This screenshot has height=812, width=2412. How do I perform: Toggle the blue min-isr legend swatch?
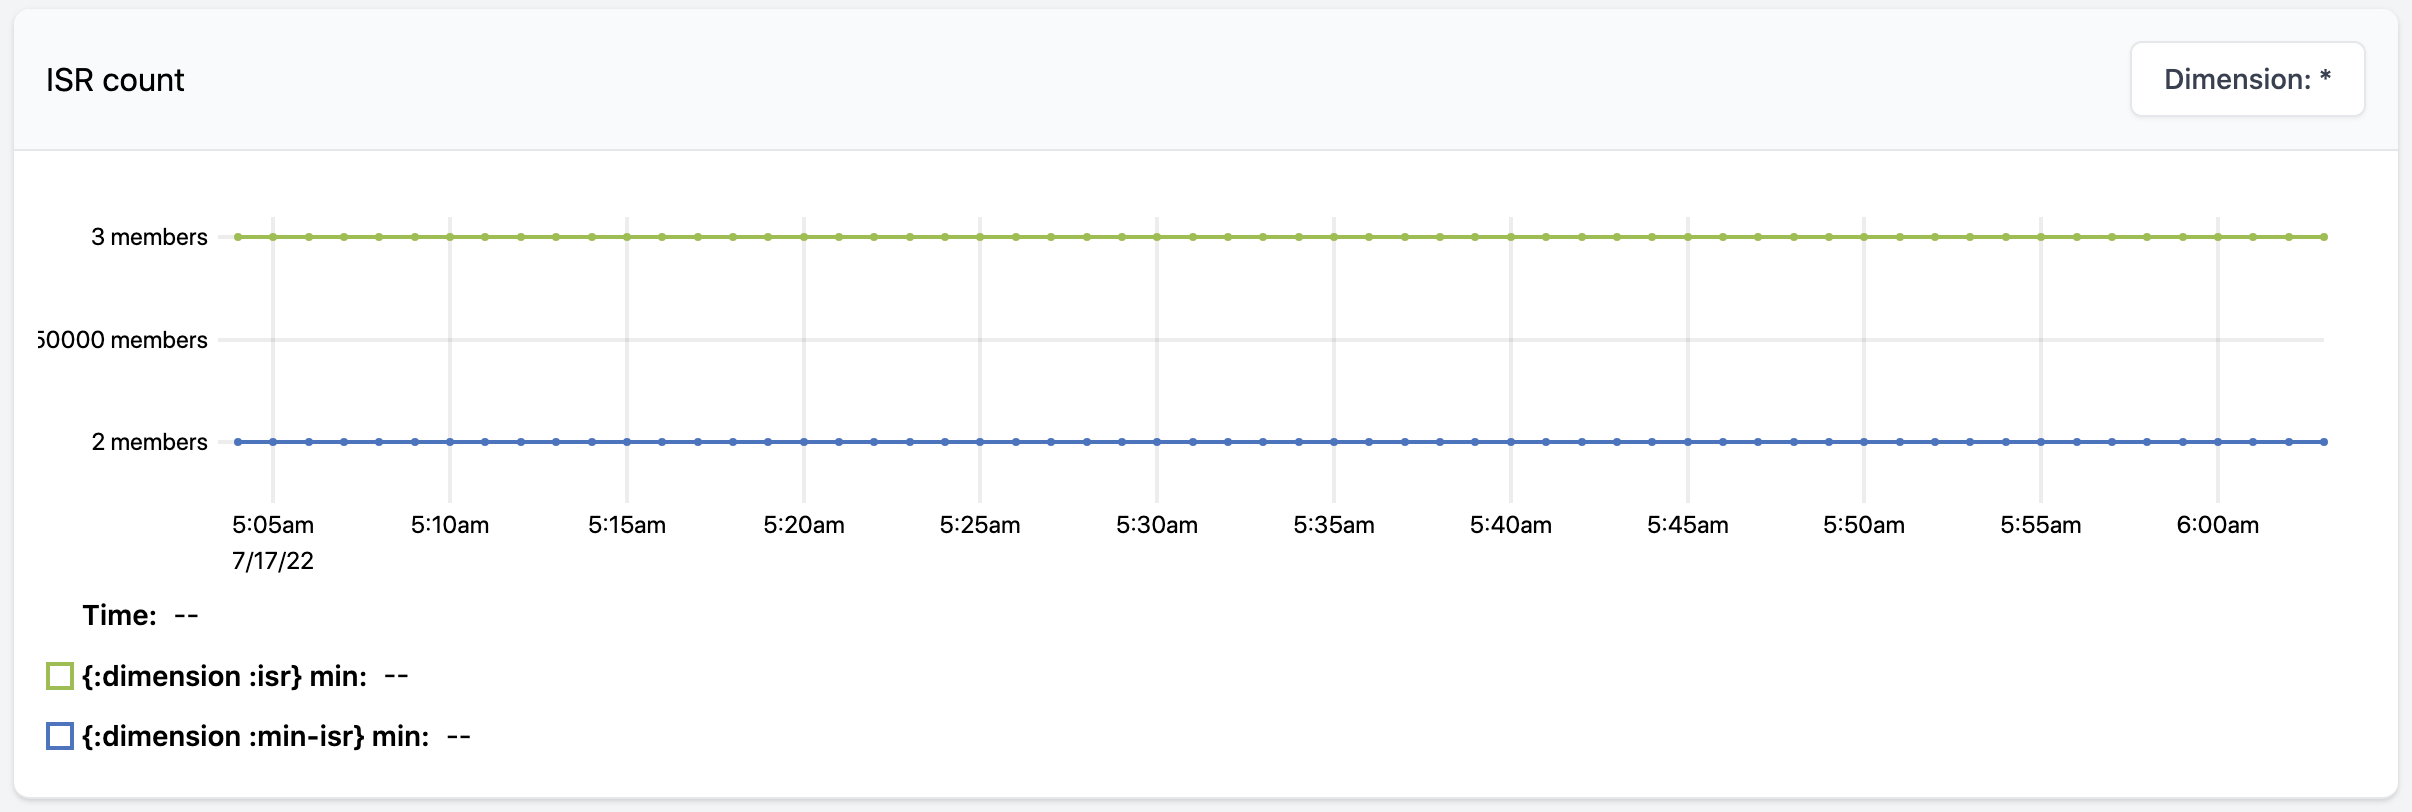coord(60,736)
